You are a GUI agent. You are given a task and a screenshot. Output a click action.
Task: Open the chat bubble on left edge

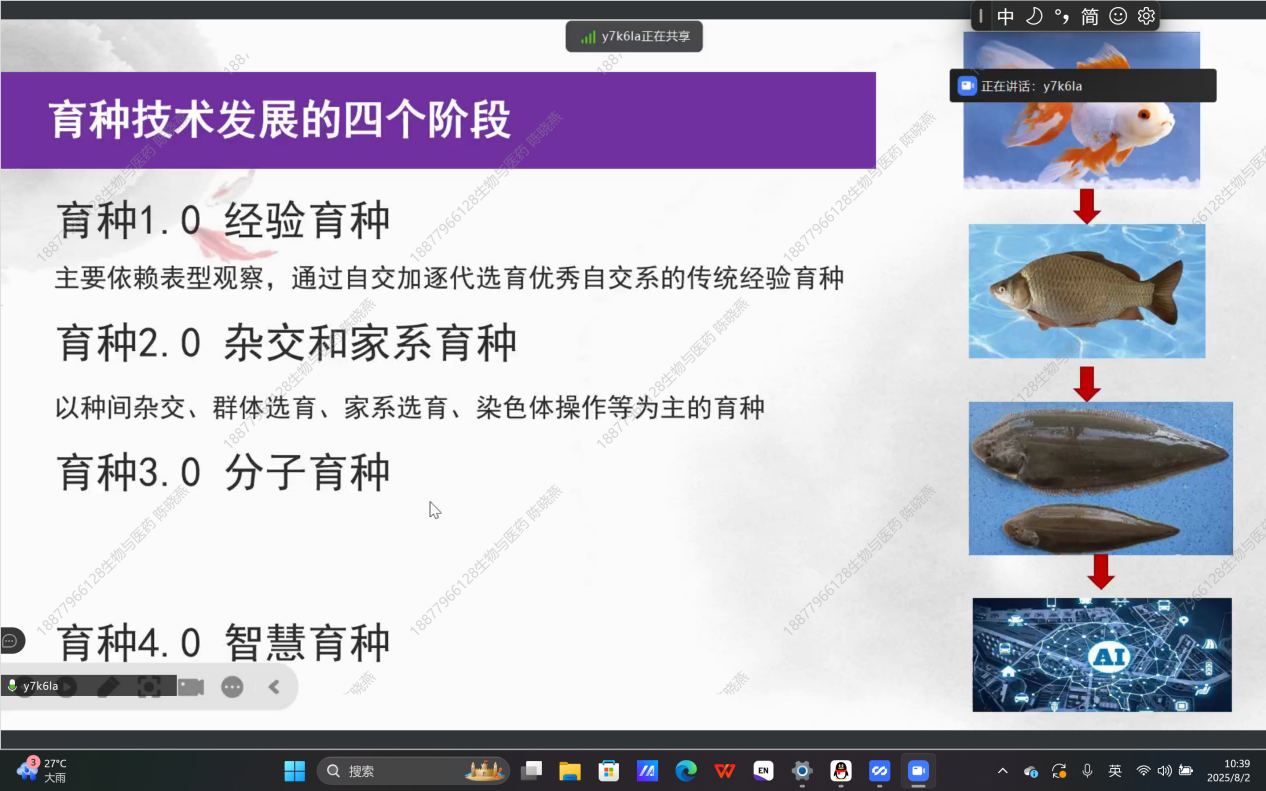point(10,640)
